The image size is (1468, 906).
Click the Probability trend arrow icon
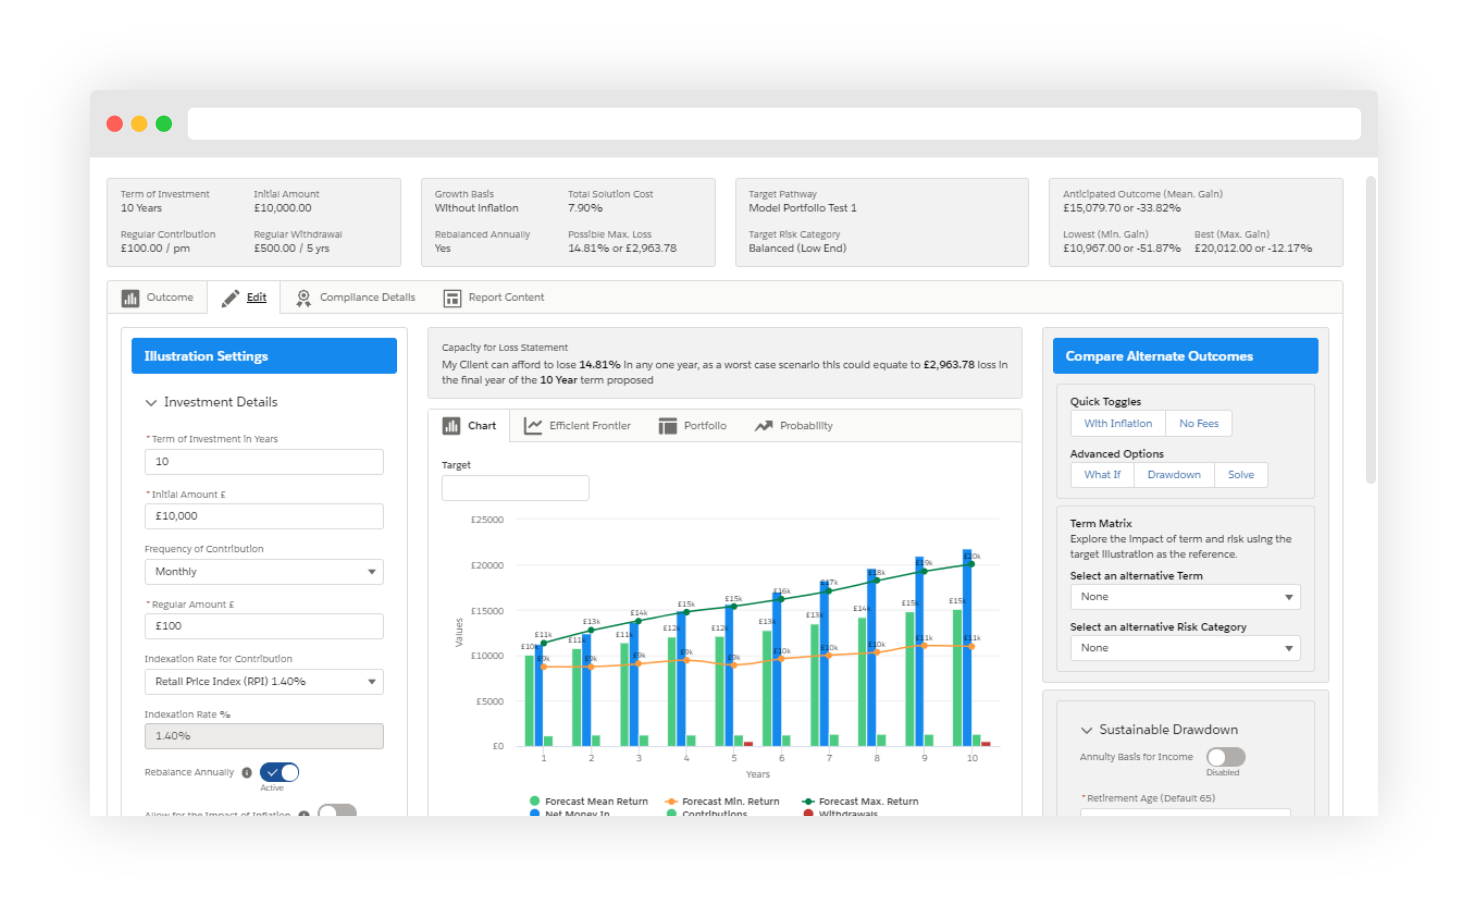pos(764,426)
